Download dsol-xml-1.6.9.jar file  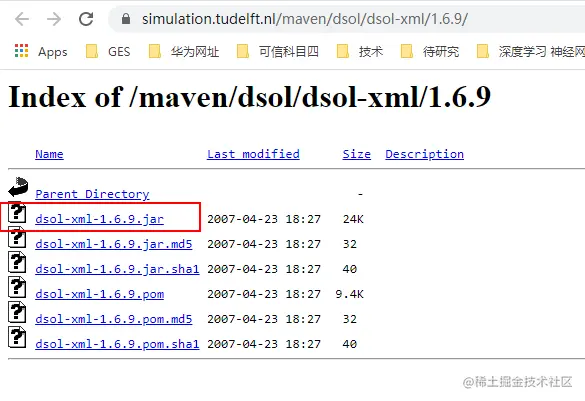coord(100,219)
